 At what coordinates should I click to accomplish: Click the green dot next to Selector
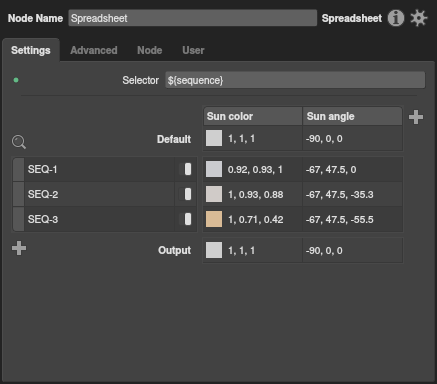point(16,80)
